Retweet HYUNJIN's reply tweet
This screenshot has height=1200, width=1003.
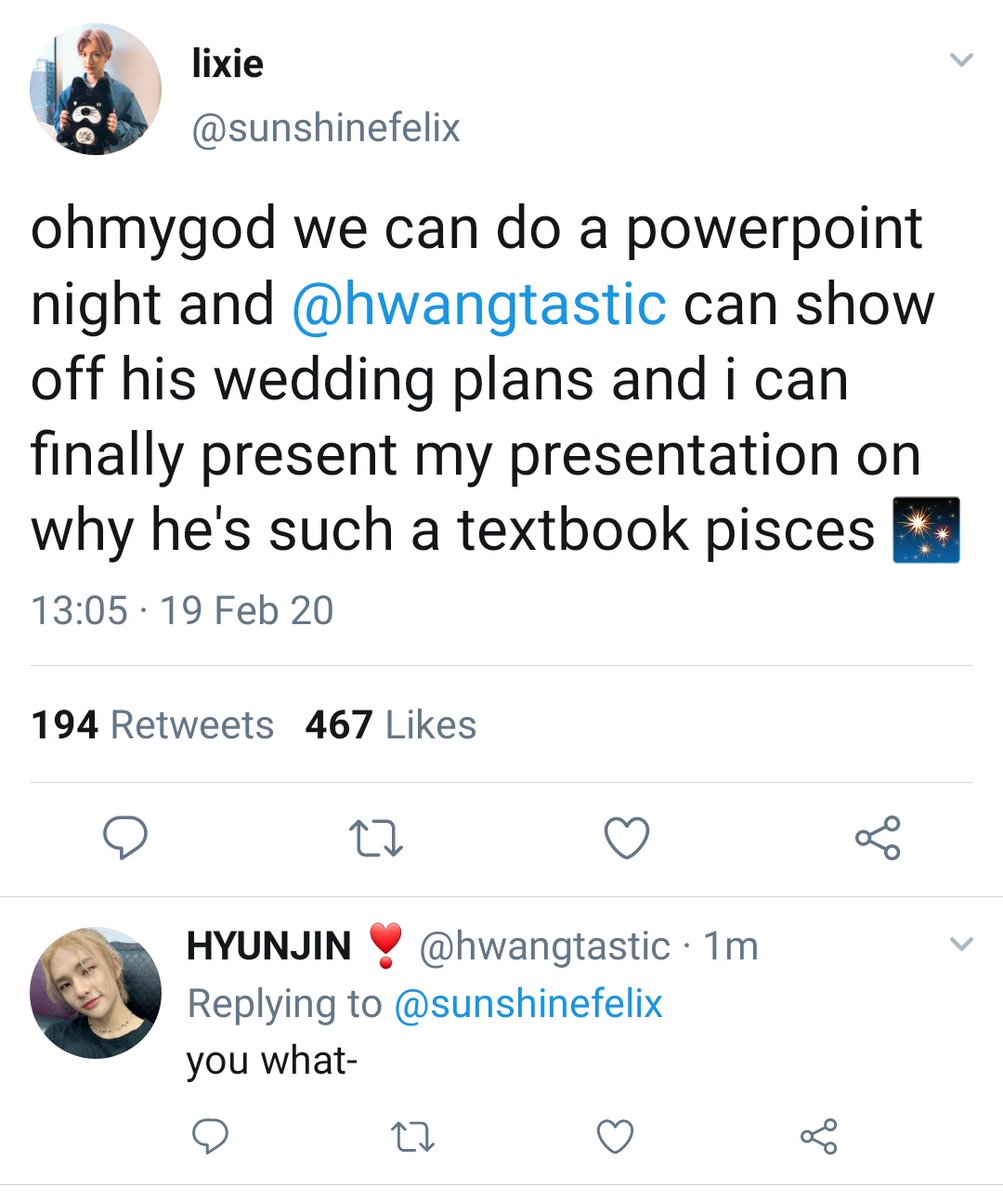tap(412, 1135)
